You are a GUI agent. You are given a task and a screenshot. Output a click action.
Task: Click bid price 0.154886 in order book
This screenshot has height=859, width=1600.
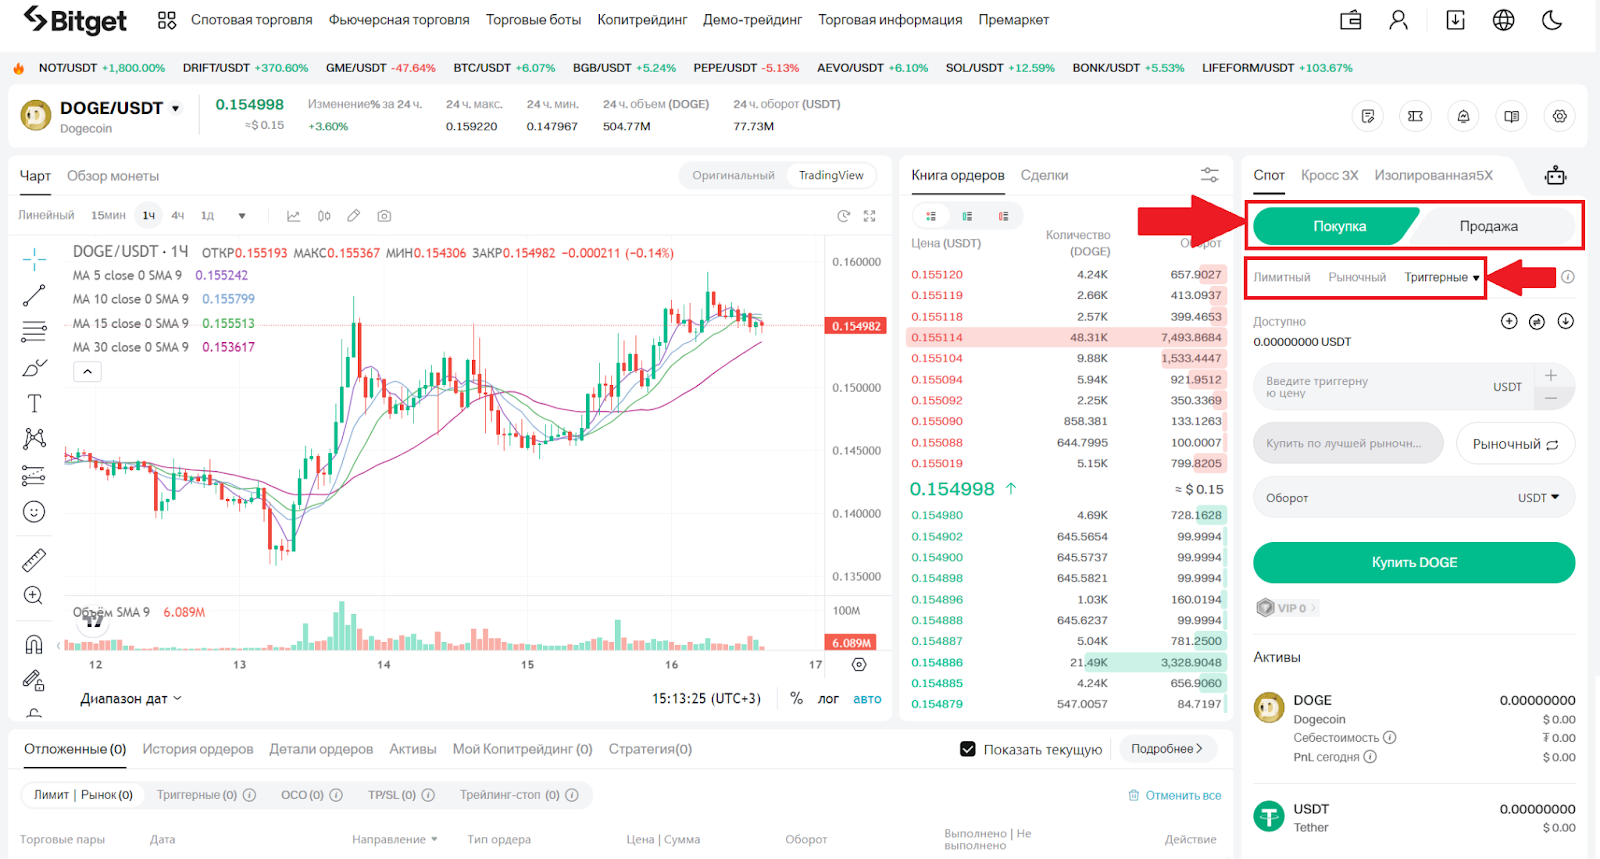click(x=937, y=662)
